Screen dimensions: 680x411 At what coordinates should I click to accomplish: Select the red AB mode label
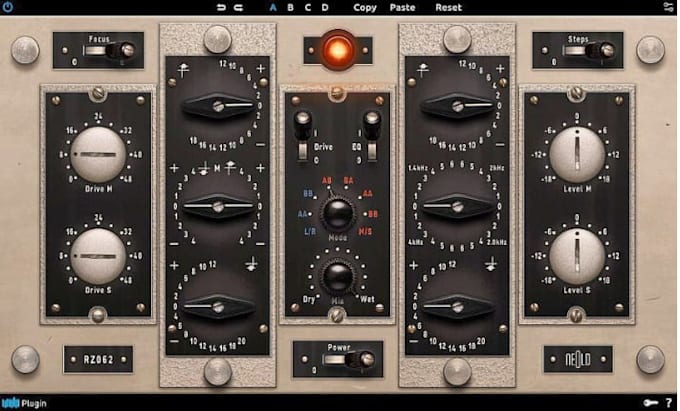point(327,180)
